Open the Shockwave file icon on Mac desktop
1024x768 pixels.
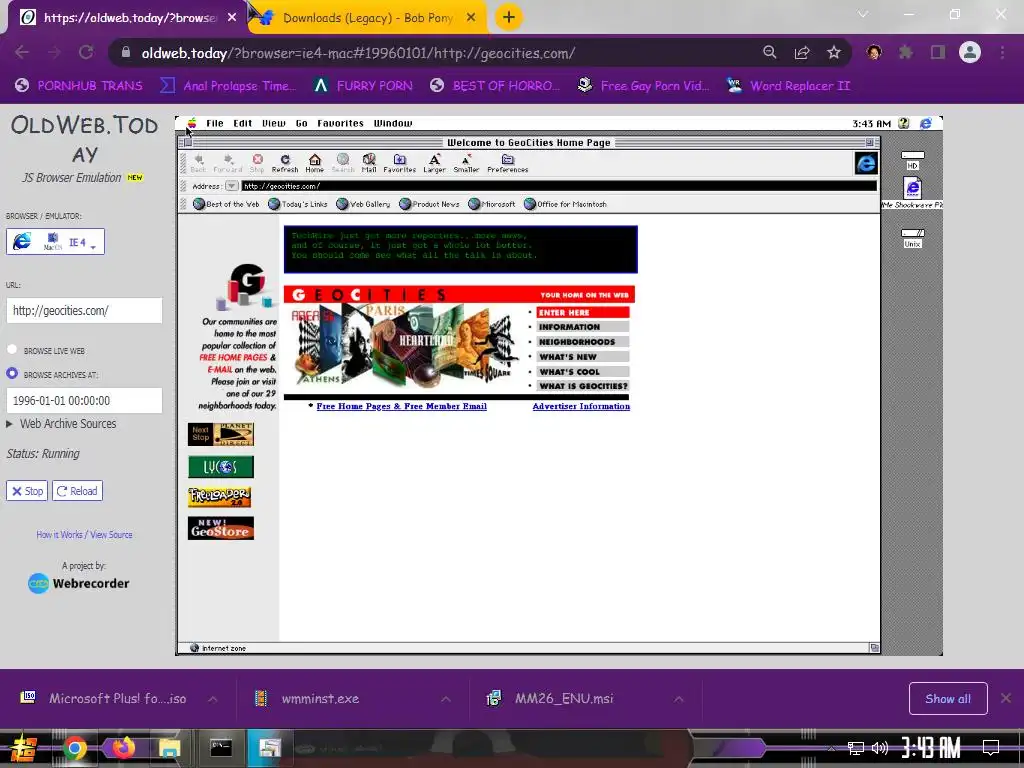pyautogui.click(x=912, y=189)
